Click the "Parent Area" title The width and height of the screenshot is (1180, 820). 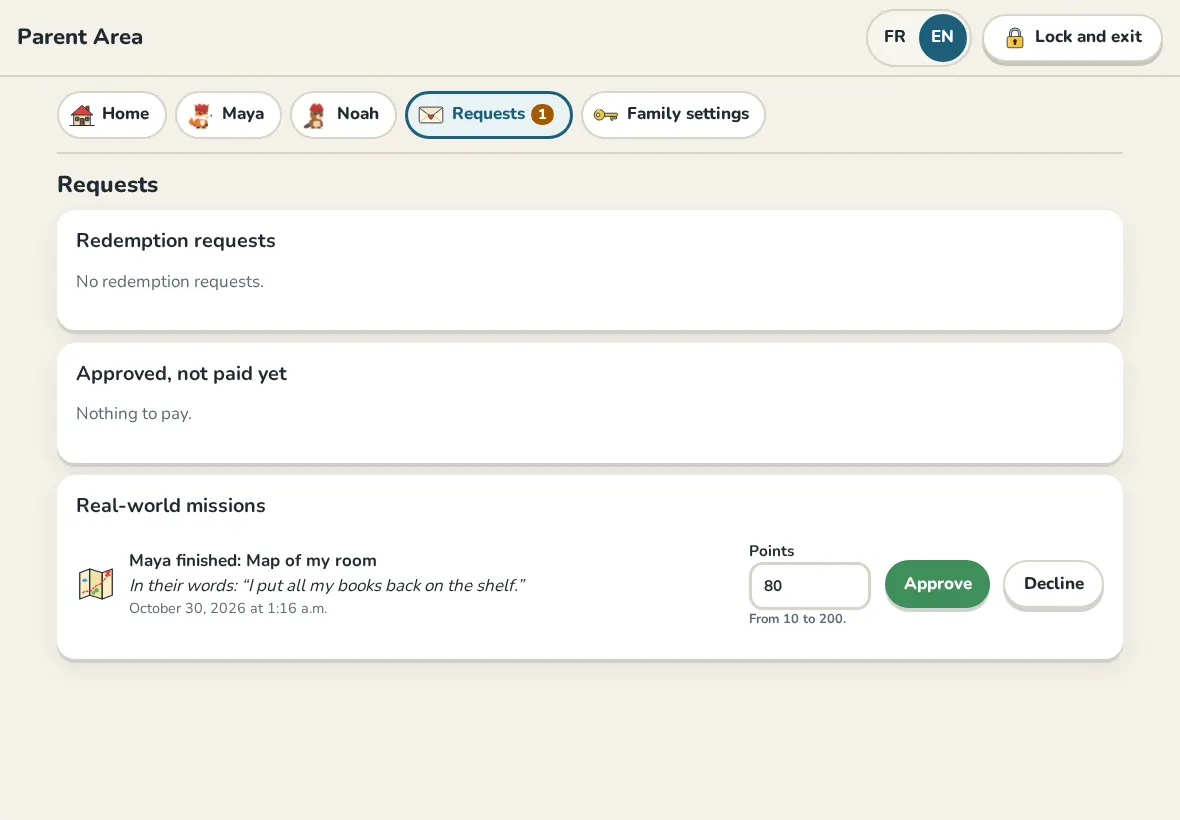80,37
